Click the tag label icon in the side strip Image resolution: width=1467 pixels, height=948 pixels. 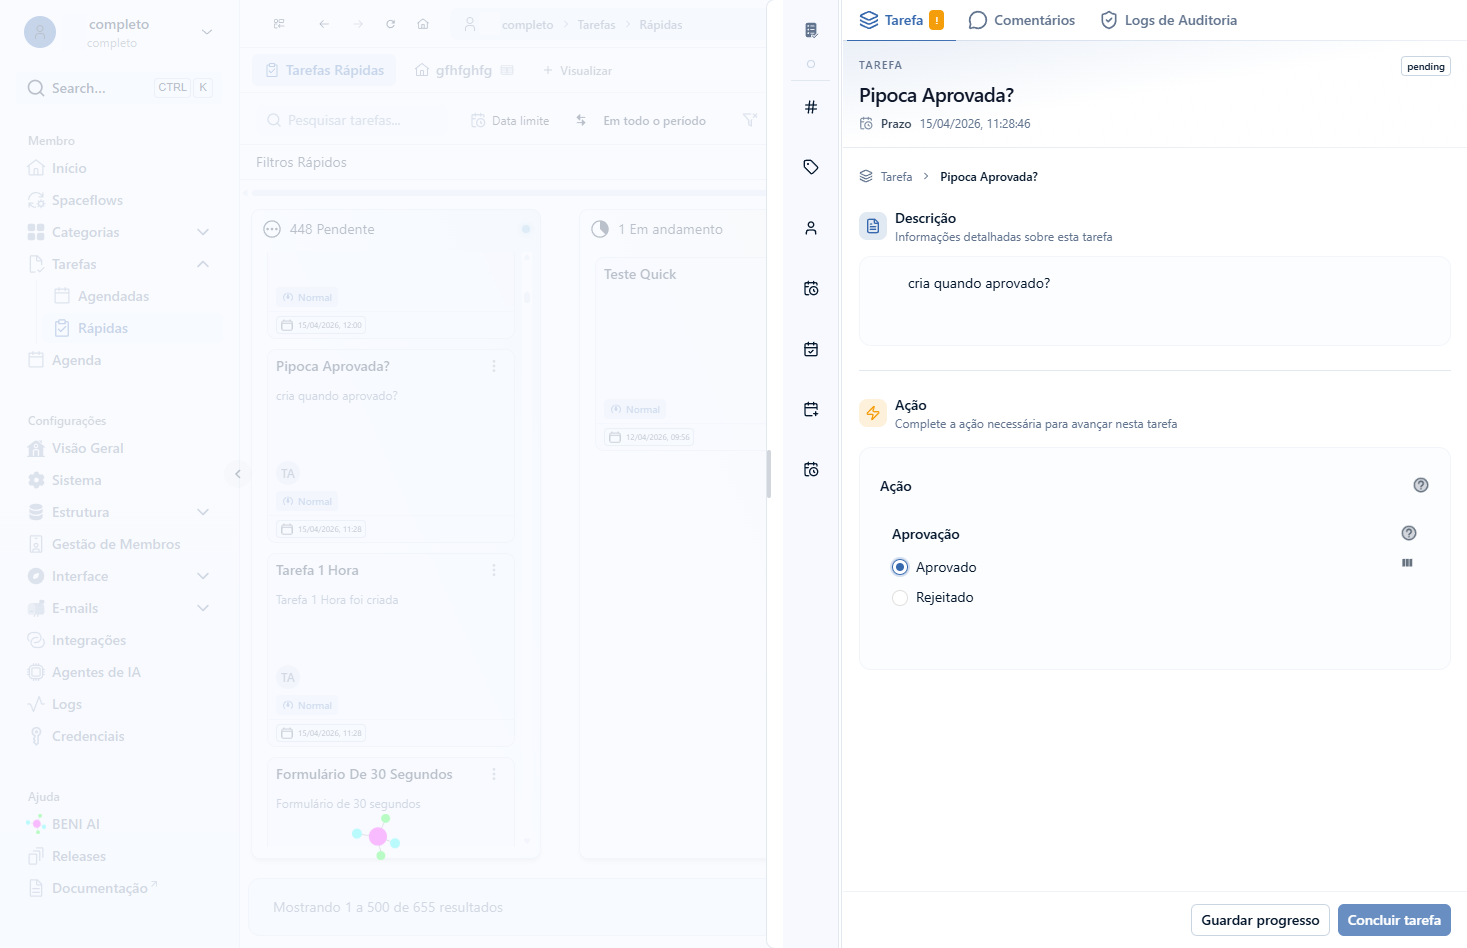coord(811,167)
